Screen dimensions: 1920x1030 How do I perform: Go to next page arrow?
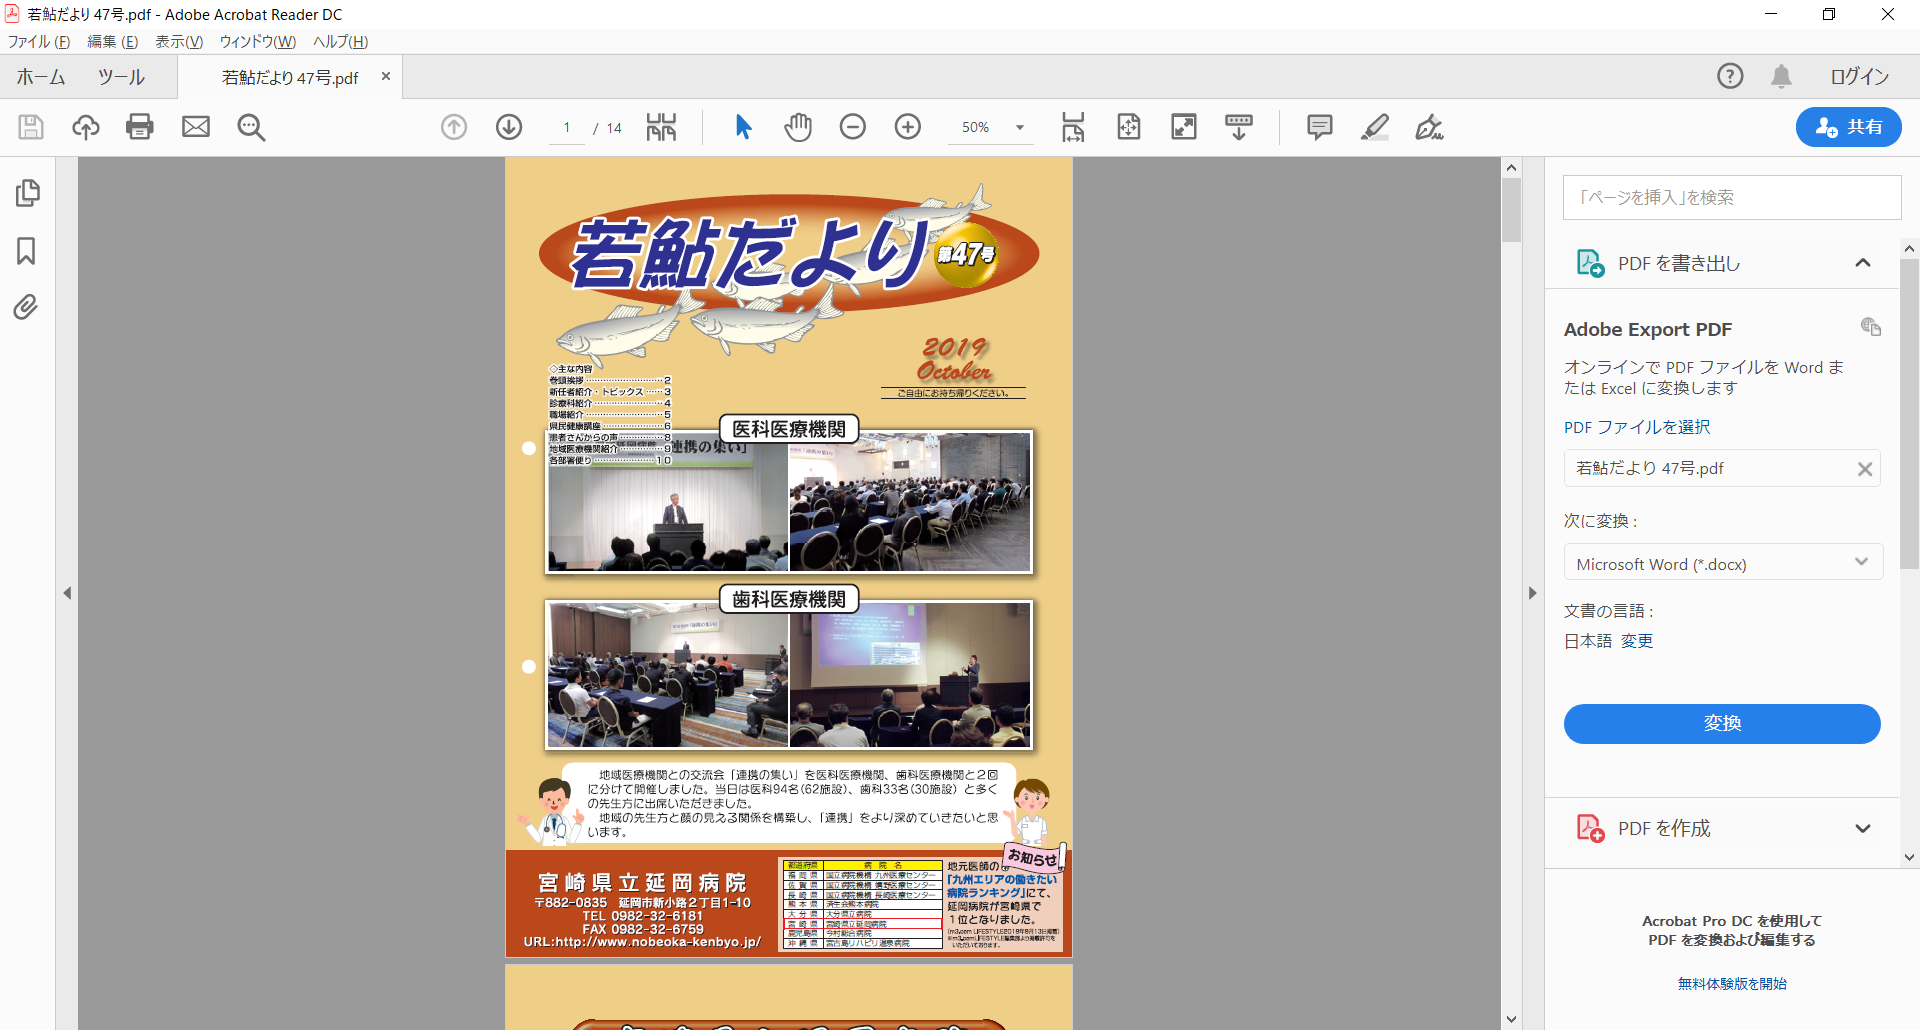509,127
